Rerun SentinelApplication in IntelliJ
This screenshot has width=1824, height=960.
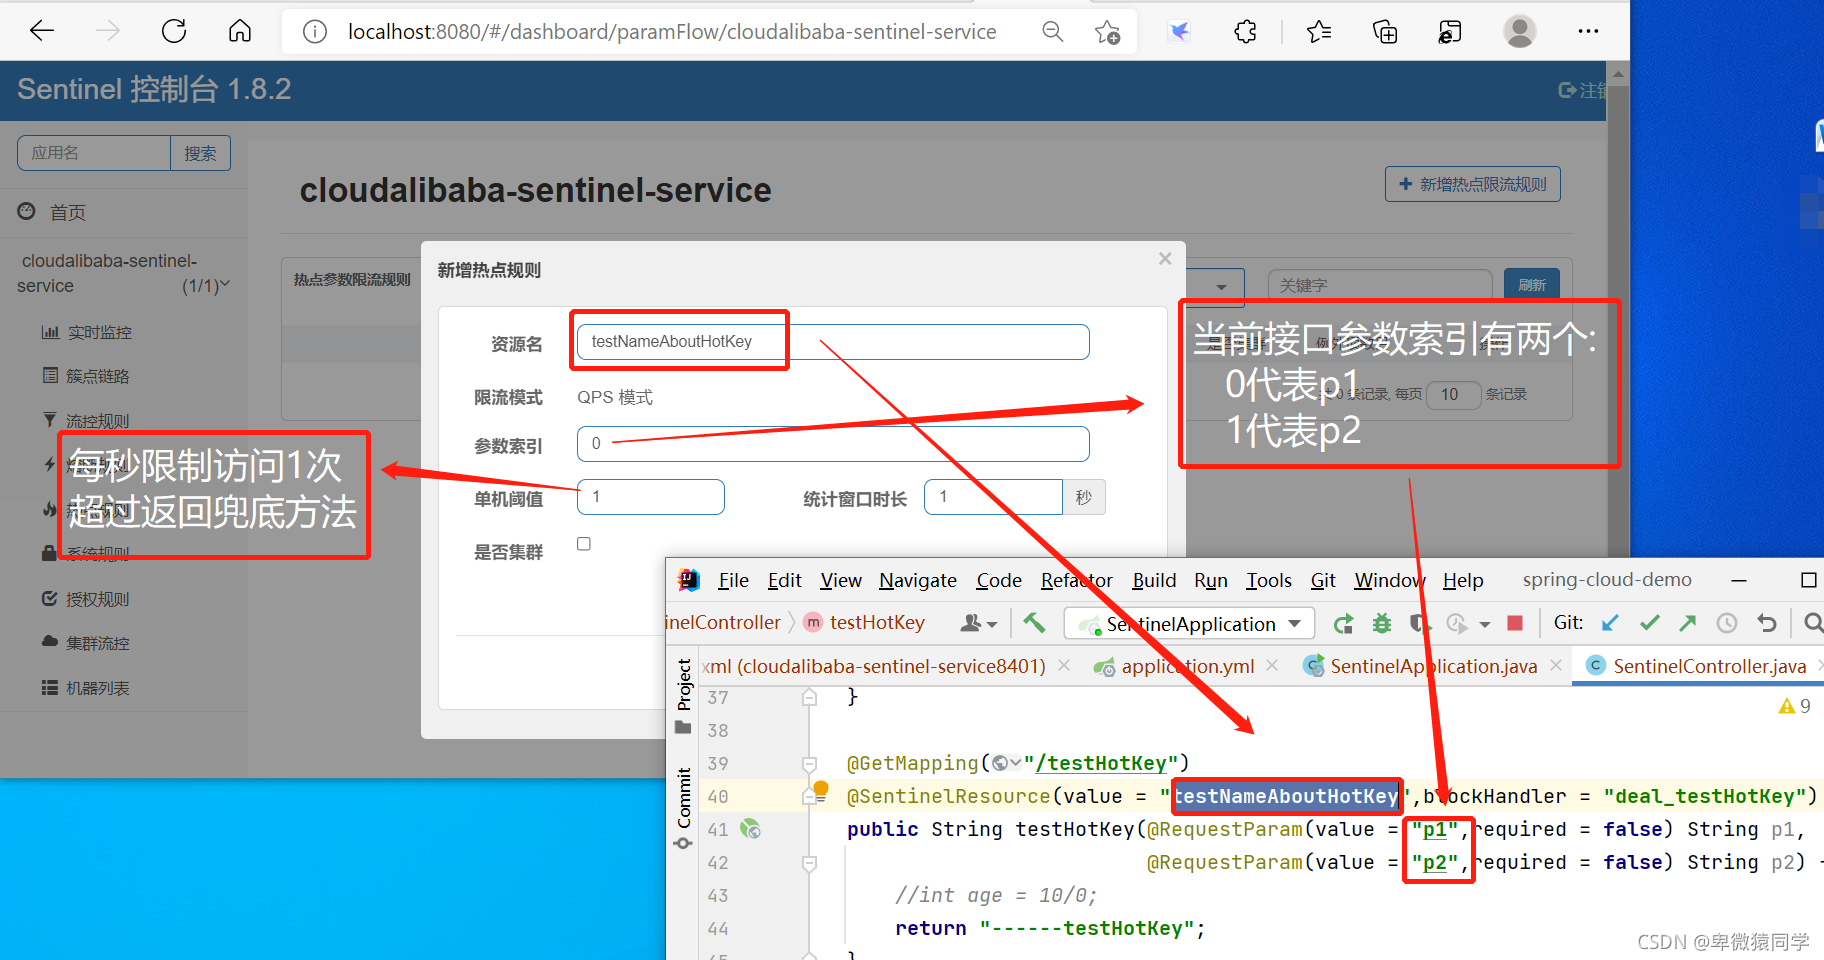point(1343,624)
